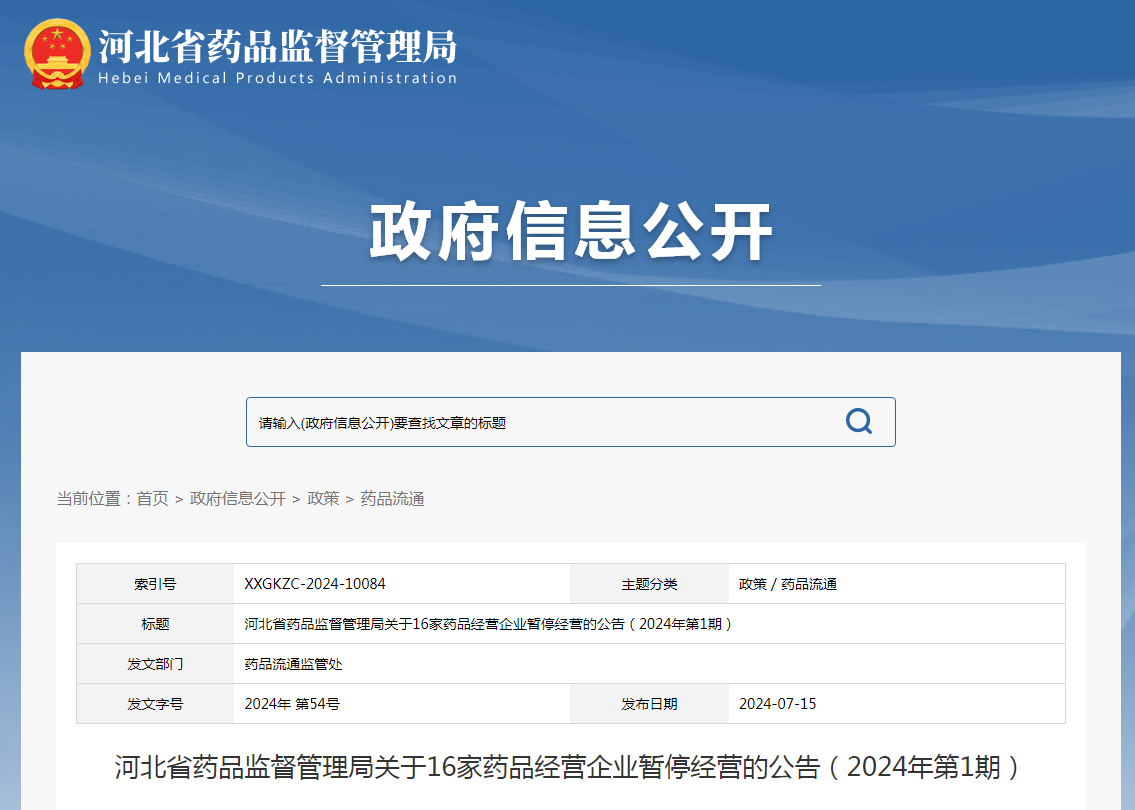The image size is (1135, 810).
Task: Click the 标题 label cell
Action: [155, 624]
